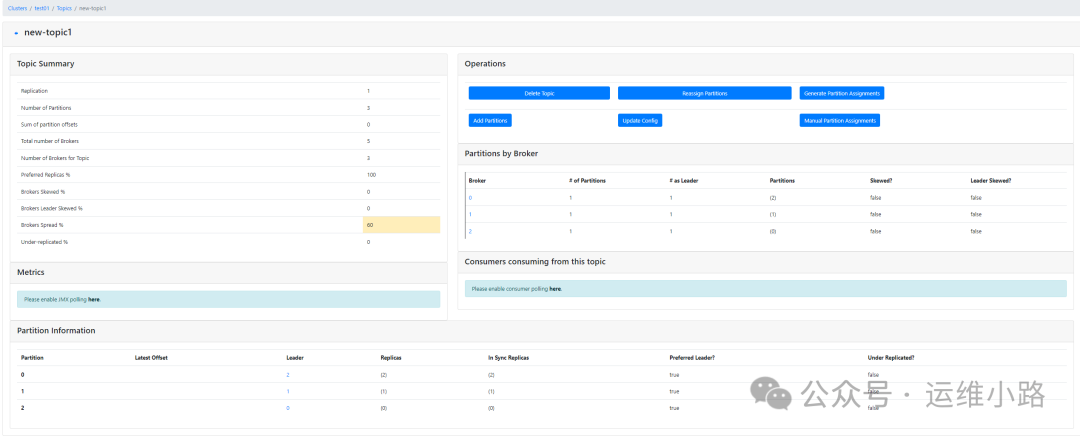Image resolution: width=1080 pixels, height=438 pixels.
Task: Click the Partitions by Broker heading
Action: pos(501,154)
